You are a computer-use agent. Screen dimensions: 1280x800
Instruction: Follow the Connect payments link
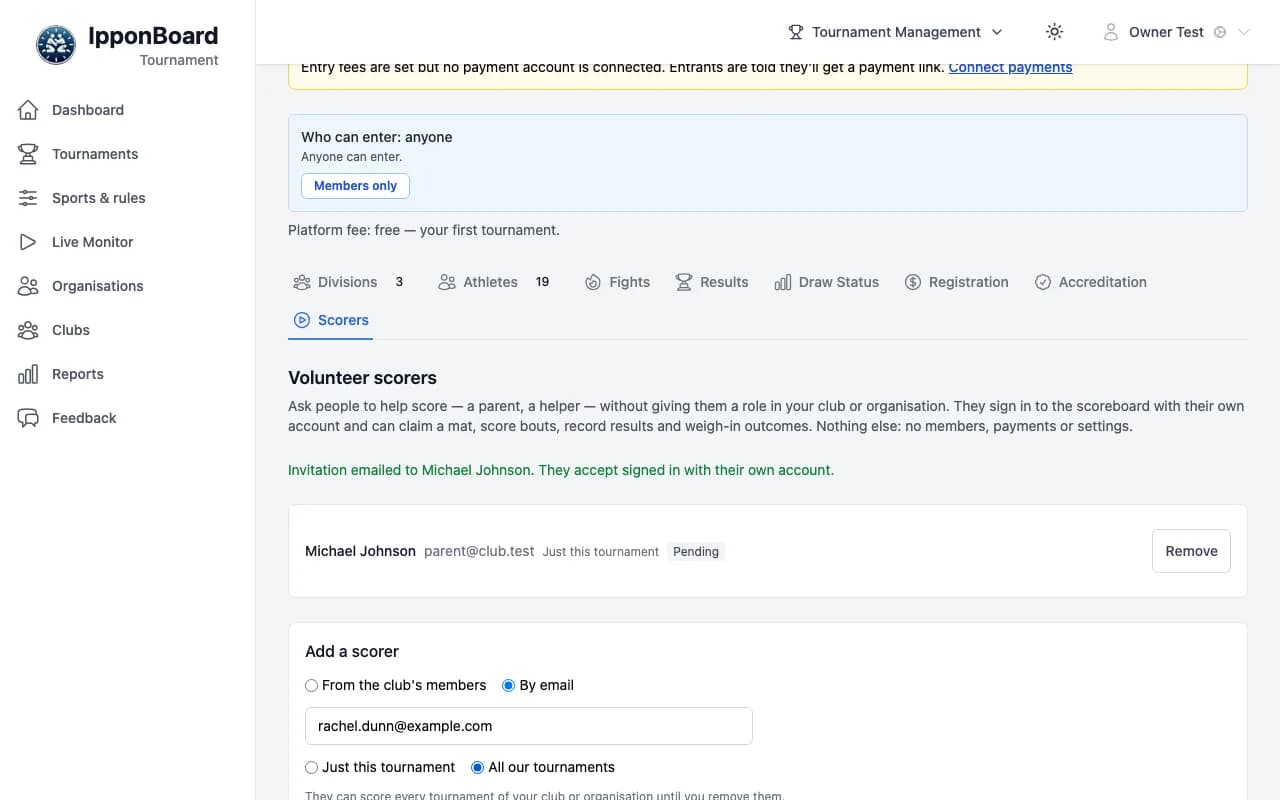pyautogui.click(x=1010, y=67)
